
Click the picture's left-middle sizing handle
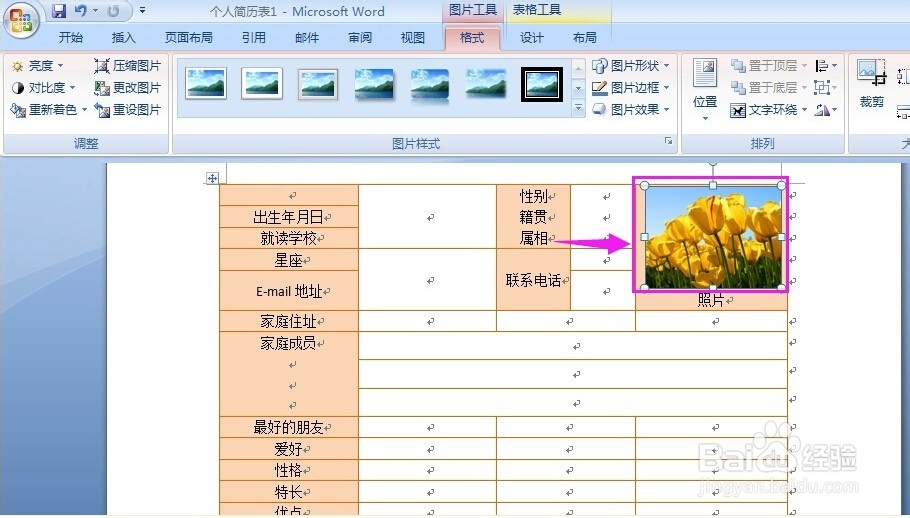coord(644,237)
